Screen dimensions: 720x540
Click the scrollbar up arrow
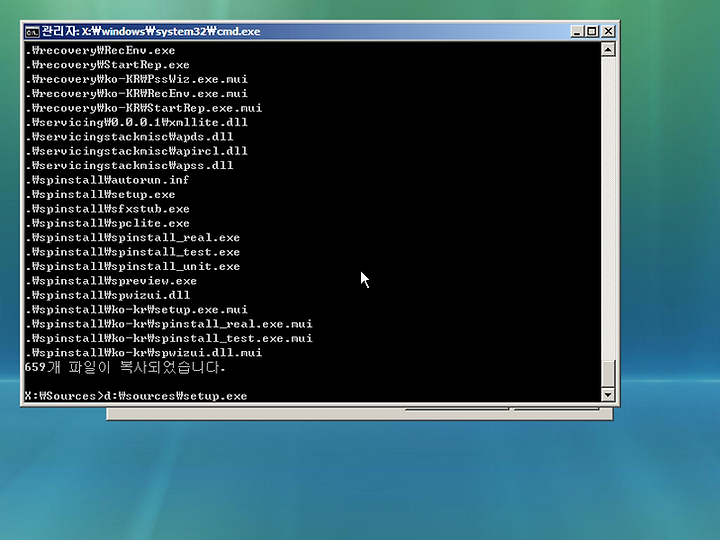point(608,49)
